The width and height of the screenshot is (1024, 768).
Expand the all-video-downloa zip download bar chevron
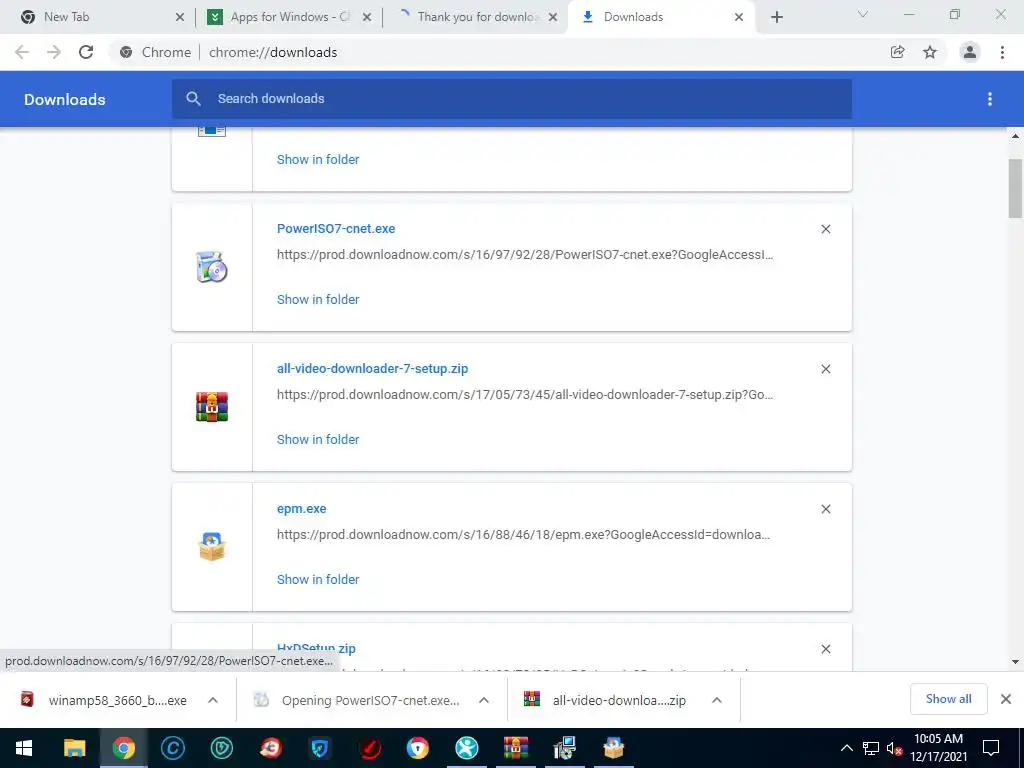[716, 699]
